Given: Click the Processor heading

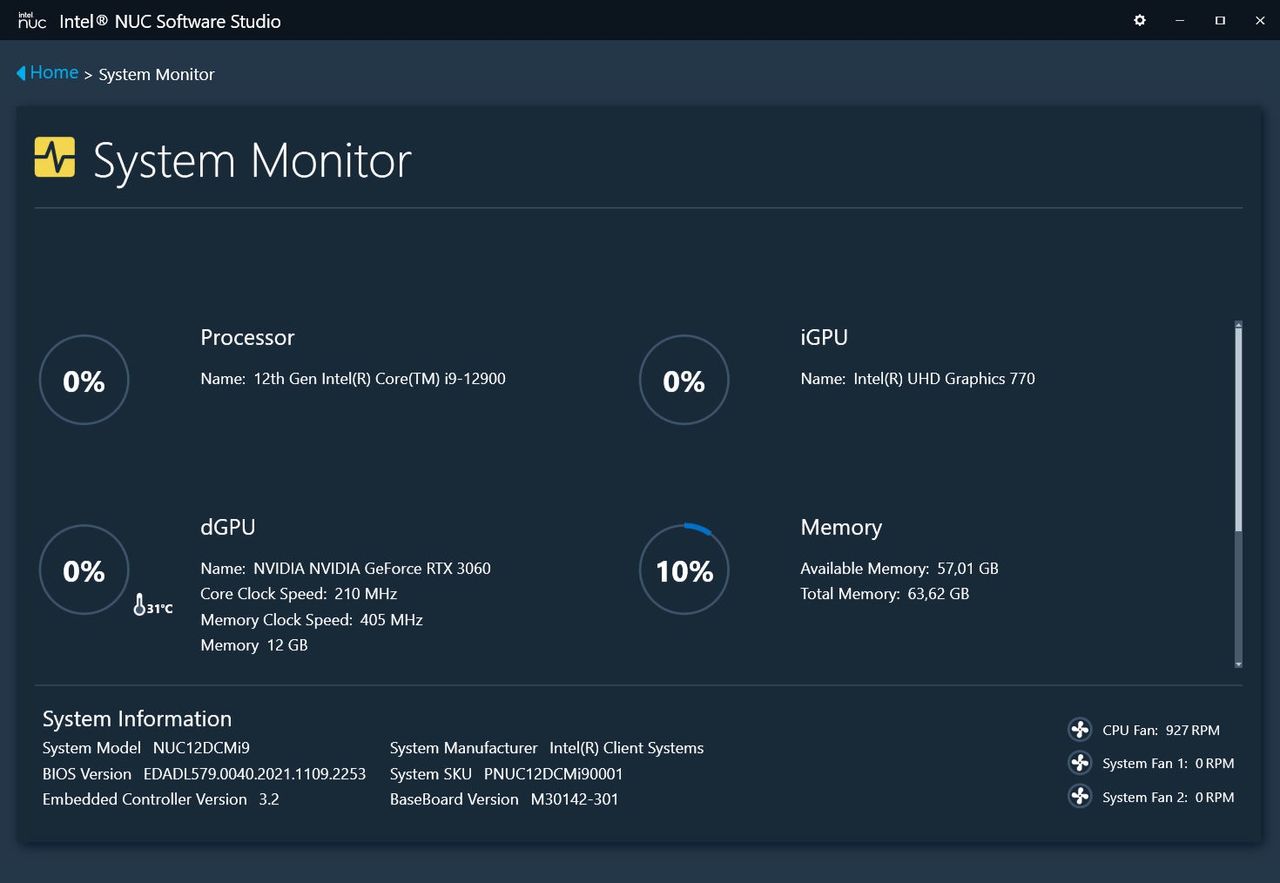Looking at the screenshot, I should (247, 337).
